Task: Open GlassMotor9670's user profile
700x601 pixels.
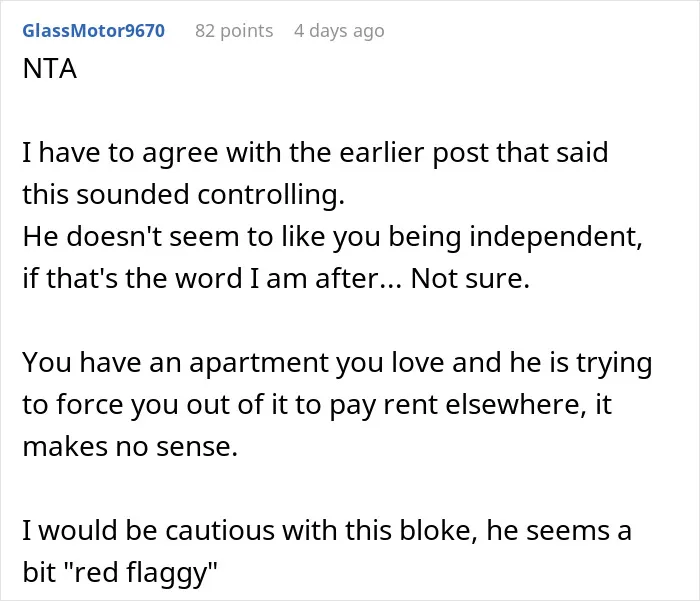Action: [94, 31]
